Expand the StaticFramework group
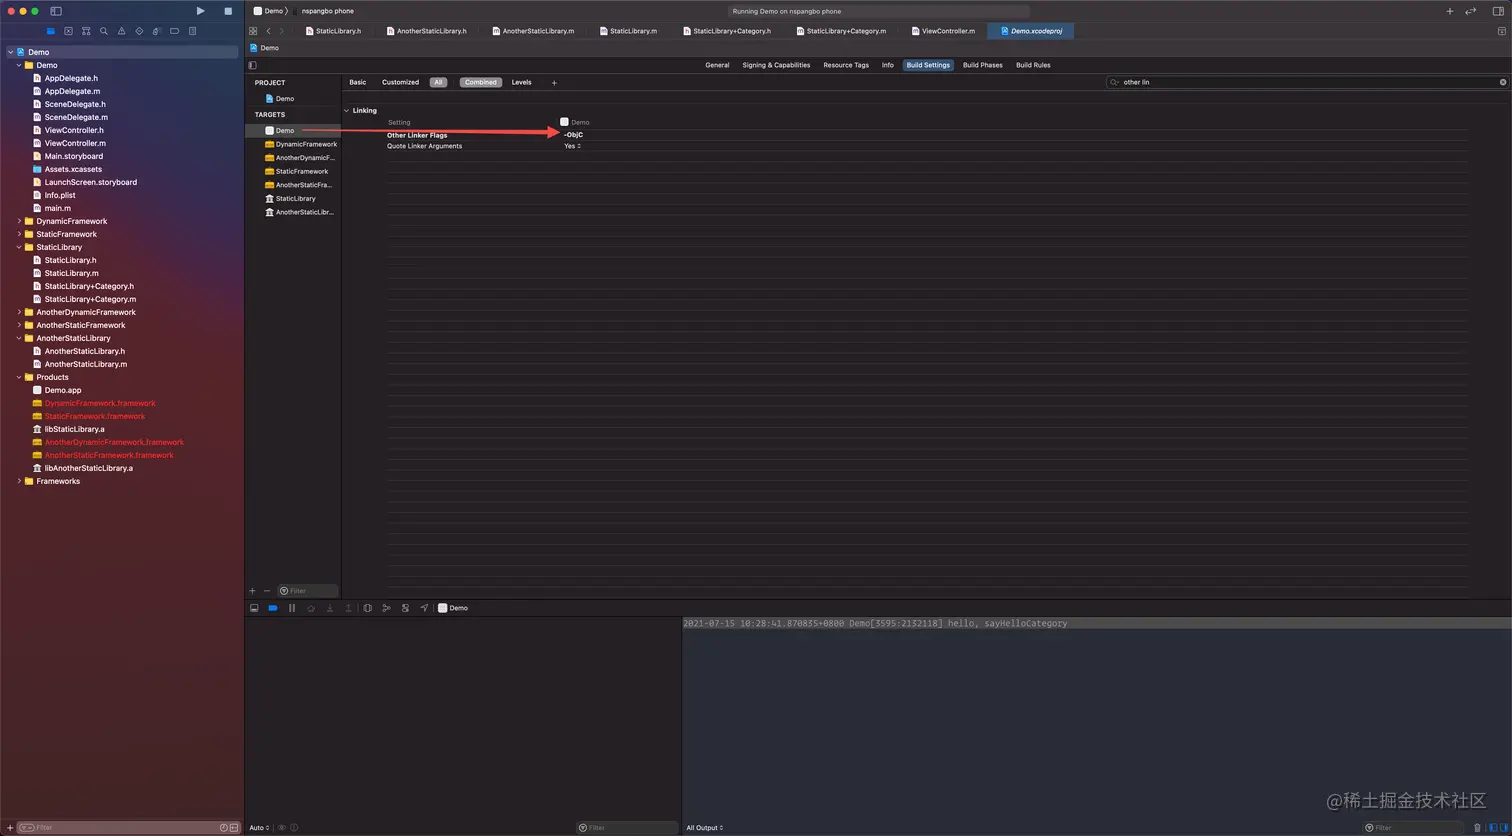The height and width of the screenshot is (836, 1512). click(x=19, y=234)
